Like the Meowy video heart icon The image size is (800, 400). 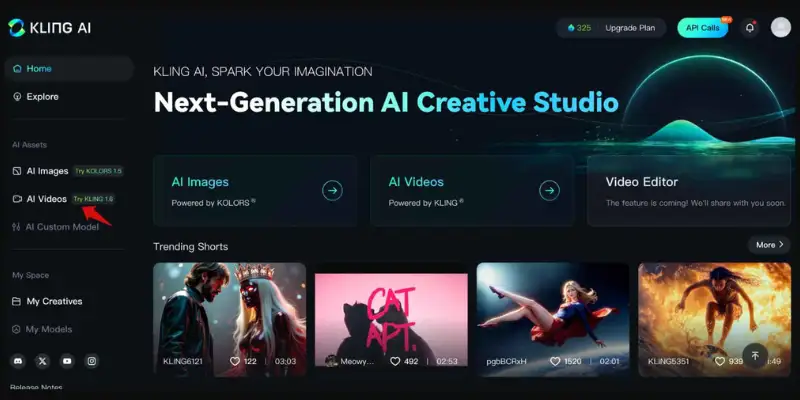[x=395, y=361]
